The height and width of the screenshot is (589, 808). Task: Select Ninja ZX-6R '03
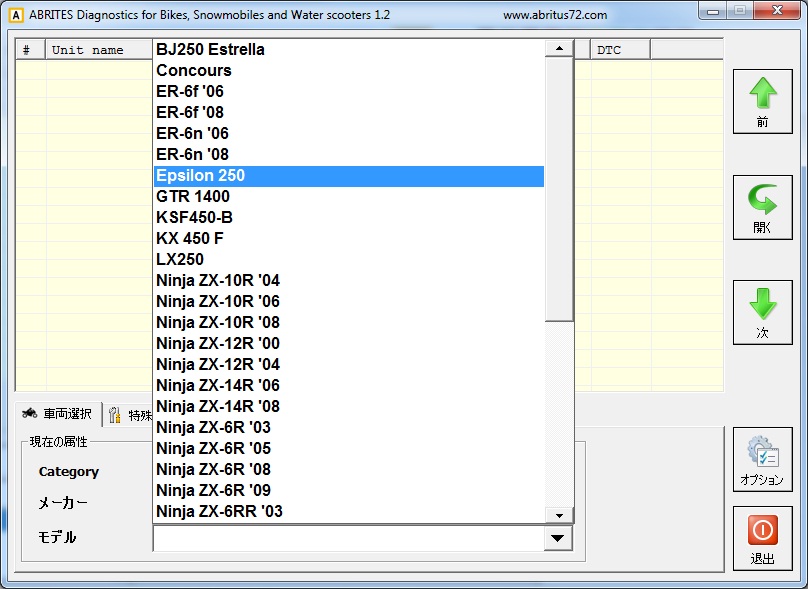349,428
